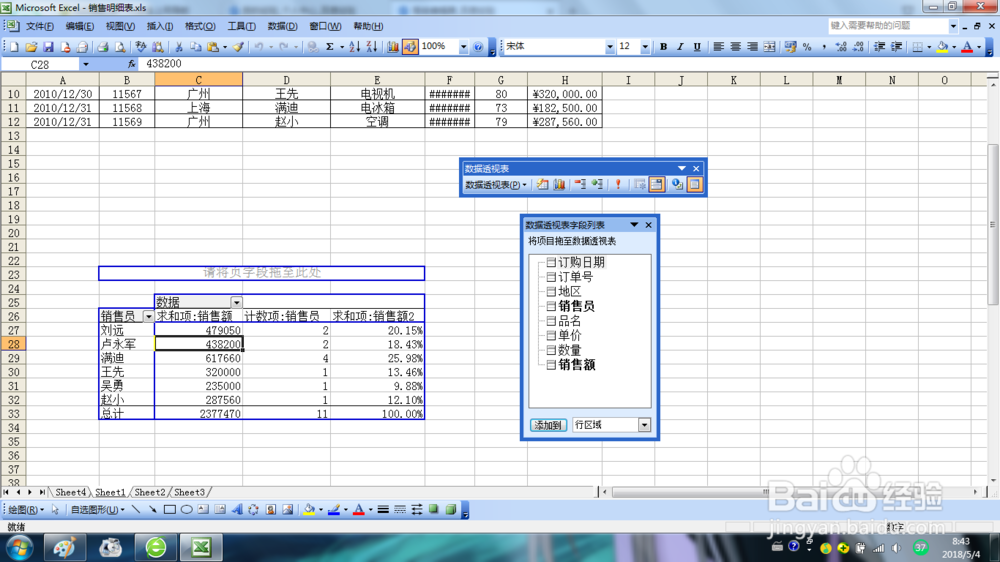Viewport: 1000px width, 562px height.
Task: Save the workbook with the floppy disk icon
Action: point(48,47)
